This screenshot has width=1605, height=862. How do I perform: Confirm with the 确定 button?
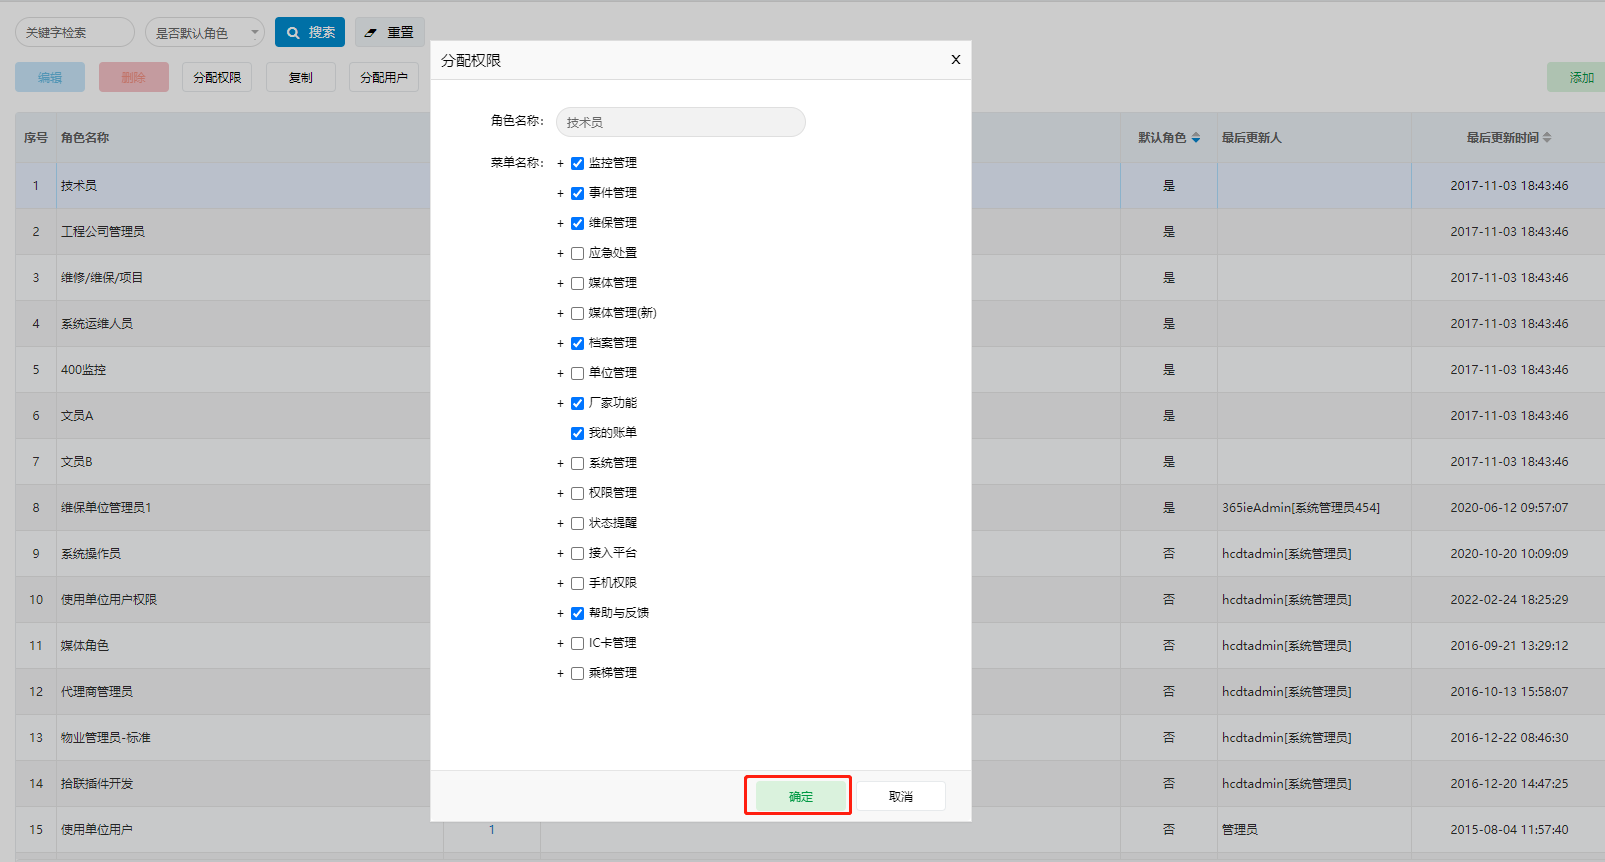point(799,796)
